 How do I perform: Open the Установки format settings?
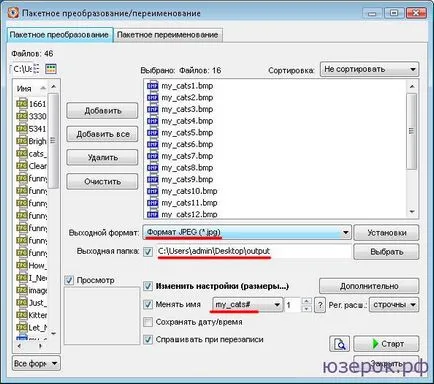pyautogui.click(x=386, y=233)
